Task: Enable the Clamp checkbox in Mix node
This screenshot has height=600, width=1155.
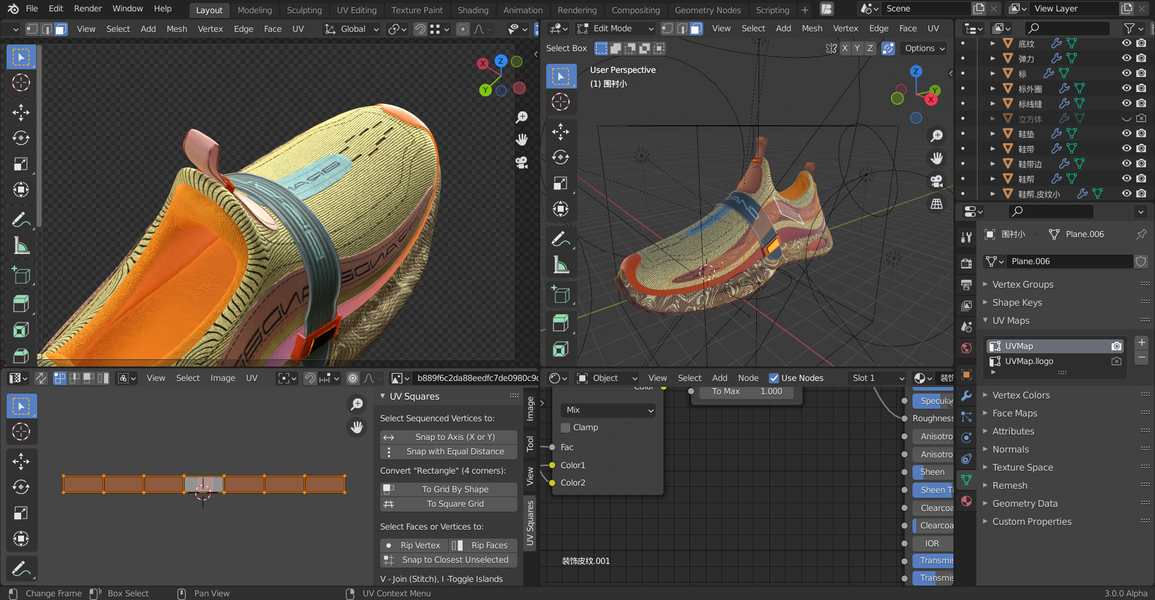Action: point(566,427)
